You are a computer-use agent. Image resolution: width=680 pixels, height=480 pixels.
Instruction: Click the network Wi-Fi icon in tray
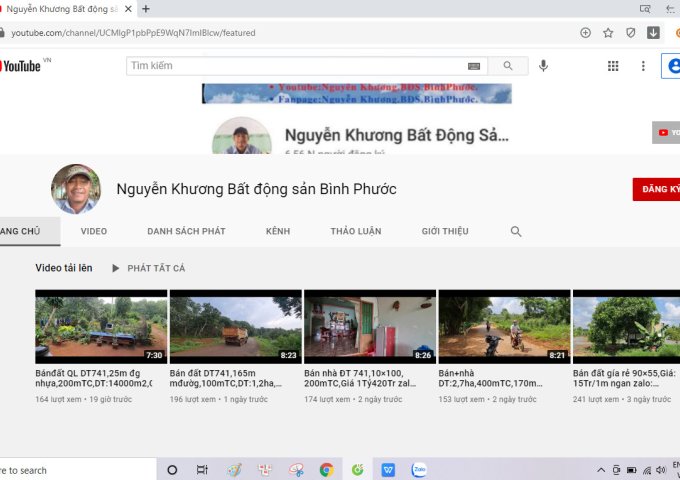pos(647,470)
